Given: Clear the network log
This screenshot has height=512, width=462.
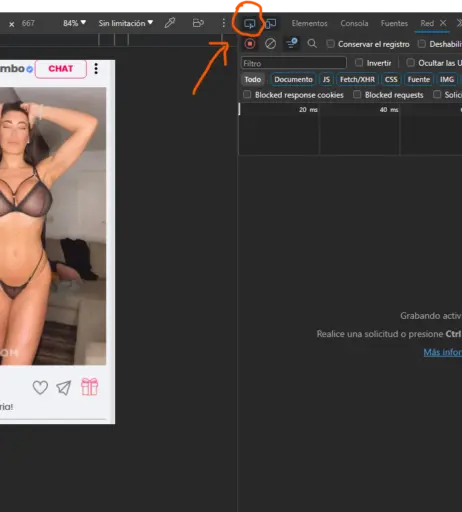Looking at the screenshot, I should 270,44.
